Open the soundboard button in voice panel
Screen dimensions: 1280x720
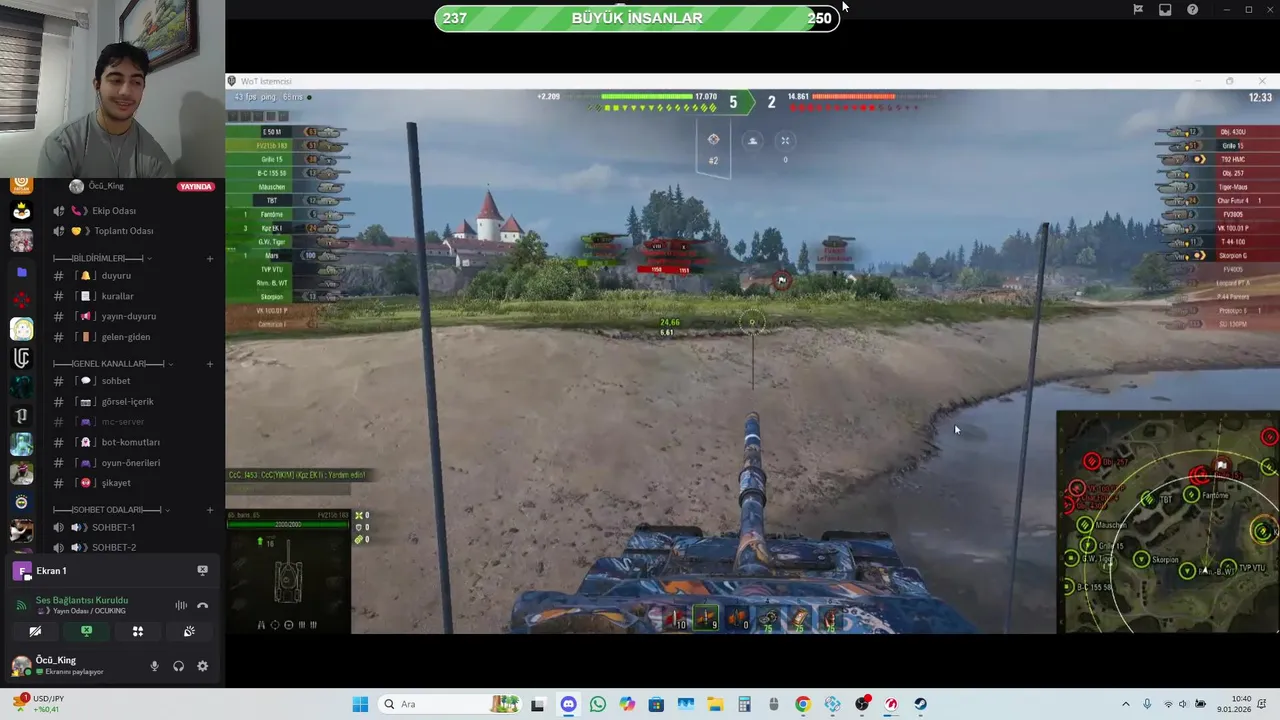tap(189, 631)
